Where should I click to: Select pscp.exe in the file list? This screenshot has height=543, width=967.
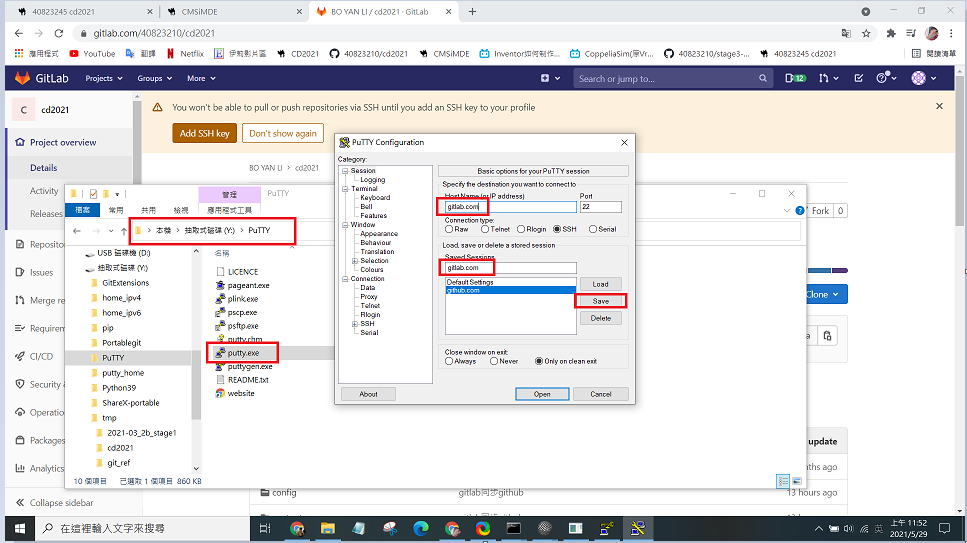pos(242,312)
